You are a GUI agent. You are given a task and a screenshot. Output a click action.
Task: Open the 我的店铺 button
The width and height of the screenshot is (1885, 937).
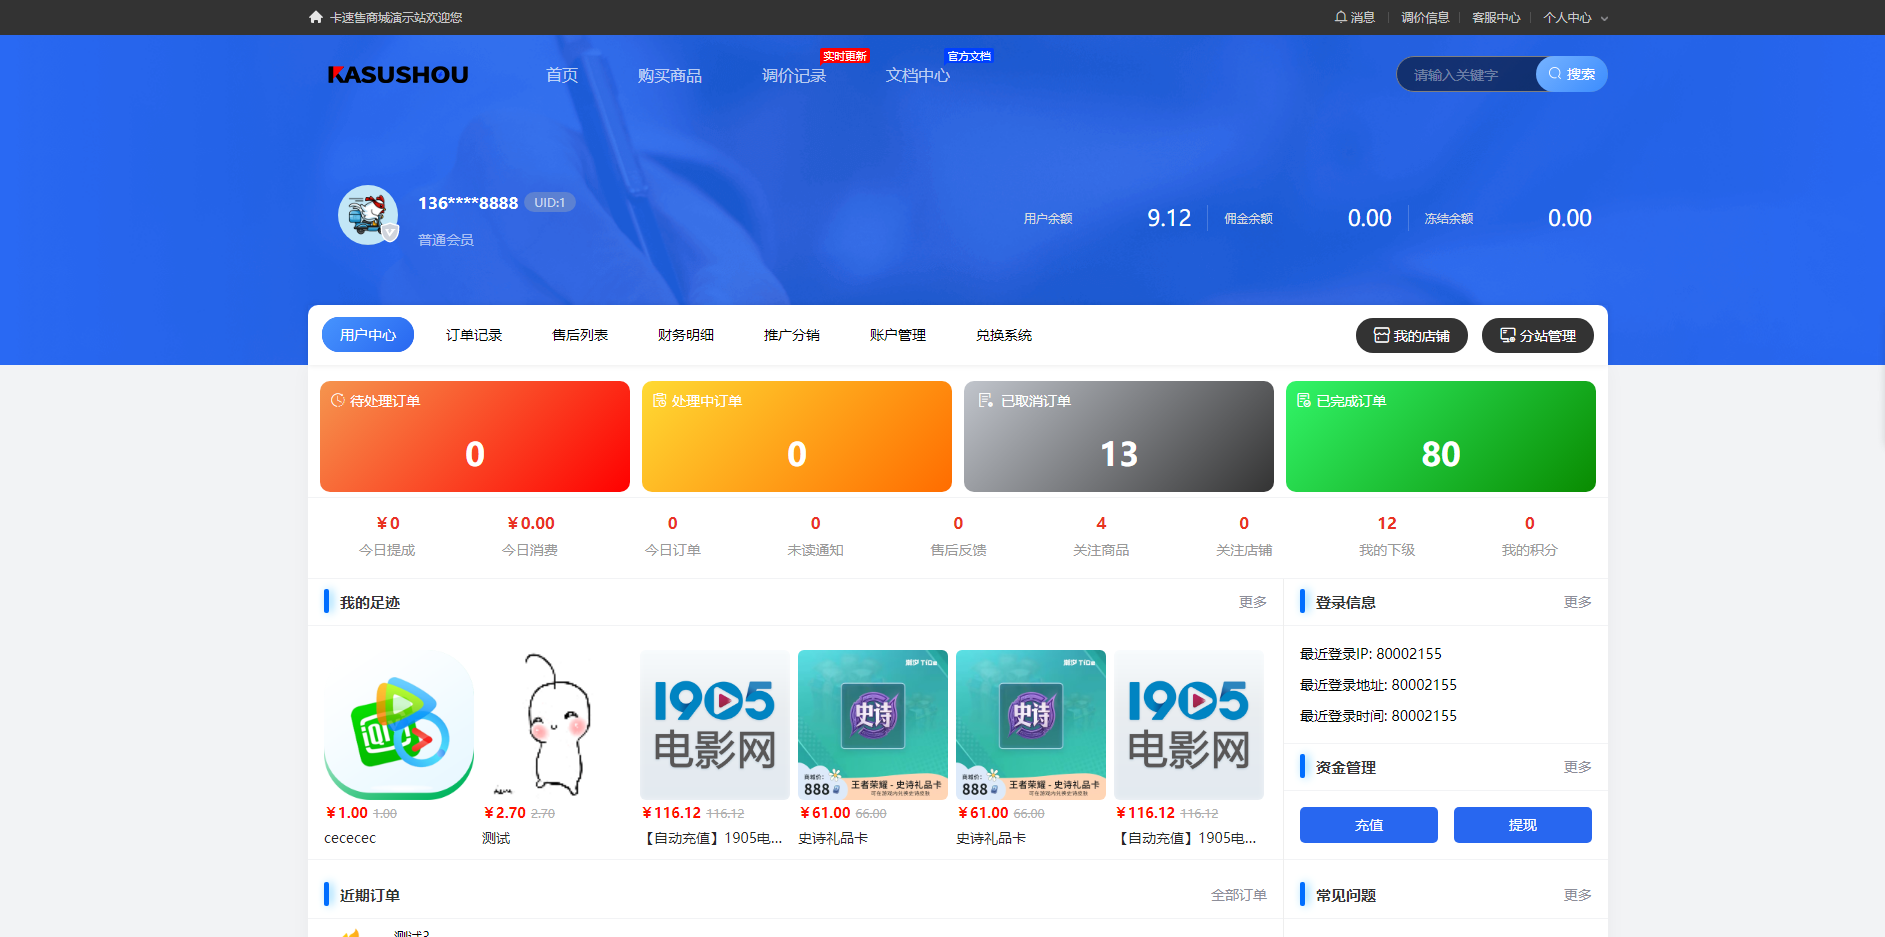pyautogui.click(x=1411, y=335)
